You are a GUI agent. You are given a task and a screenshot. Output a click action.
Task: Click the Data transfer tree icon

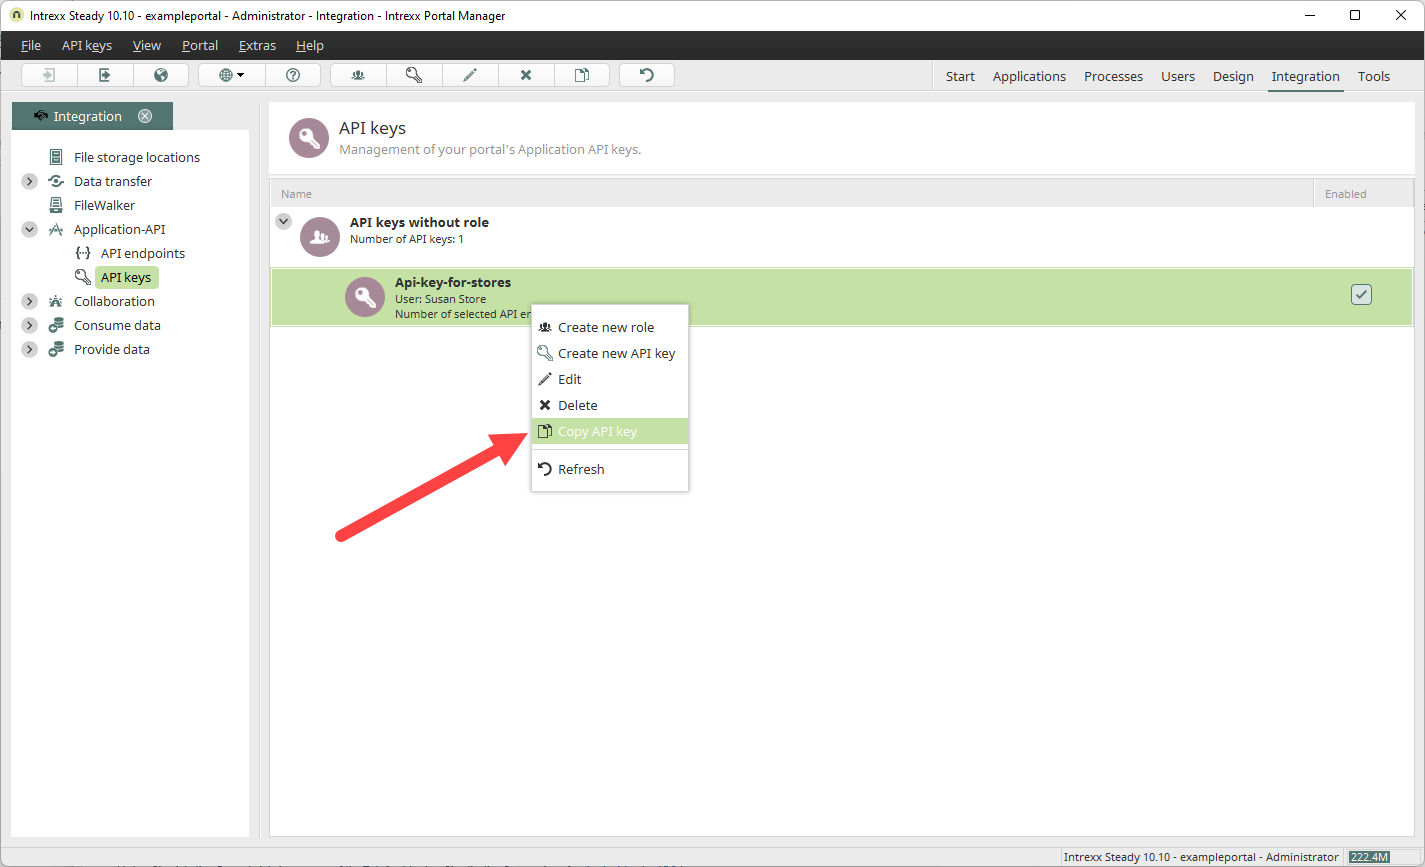pyautogui.click(x=56, y=181)
